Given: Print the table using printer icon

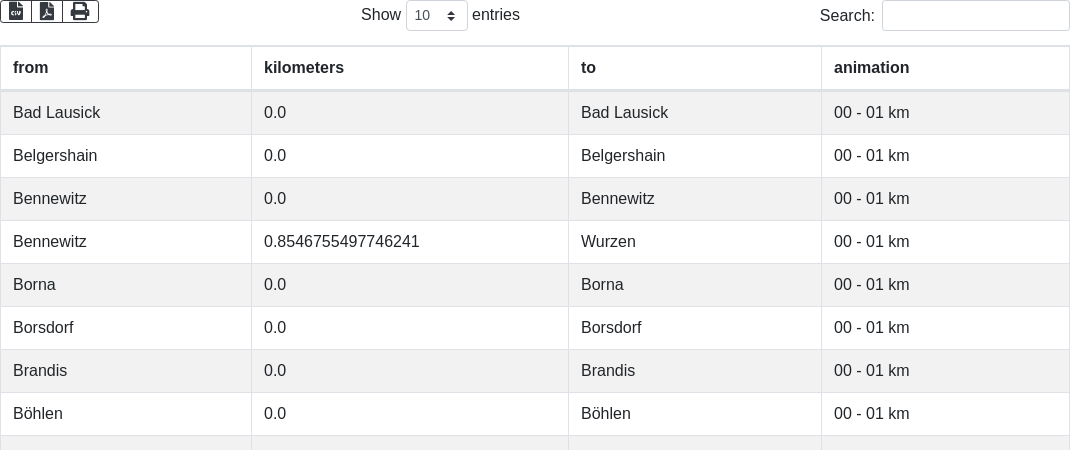Looking at the screenshot, I should click(80, 11).
